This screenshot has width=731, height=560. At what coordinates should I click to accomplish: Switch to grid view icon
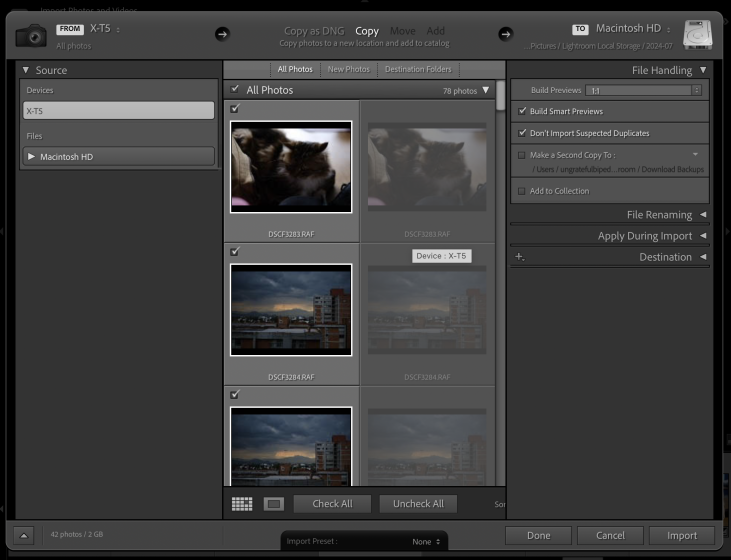click(x=242, y=504)
